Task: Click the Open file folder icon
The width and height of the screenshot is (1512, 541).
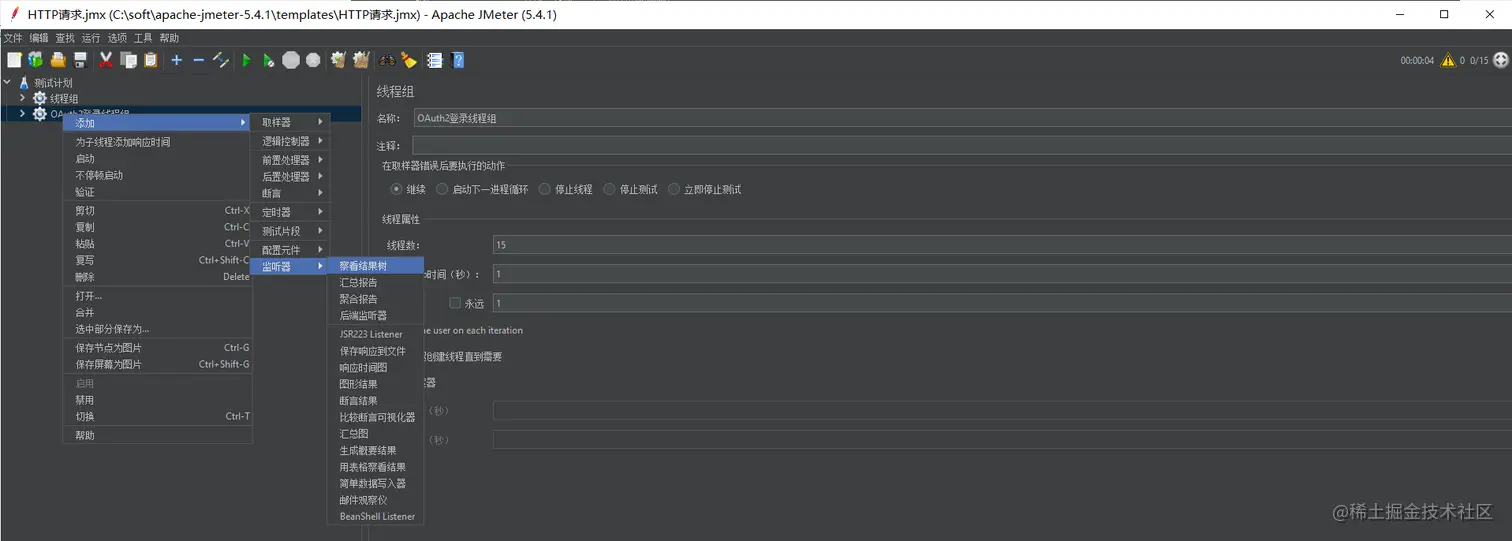Action: [x=58, y=60]
